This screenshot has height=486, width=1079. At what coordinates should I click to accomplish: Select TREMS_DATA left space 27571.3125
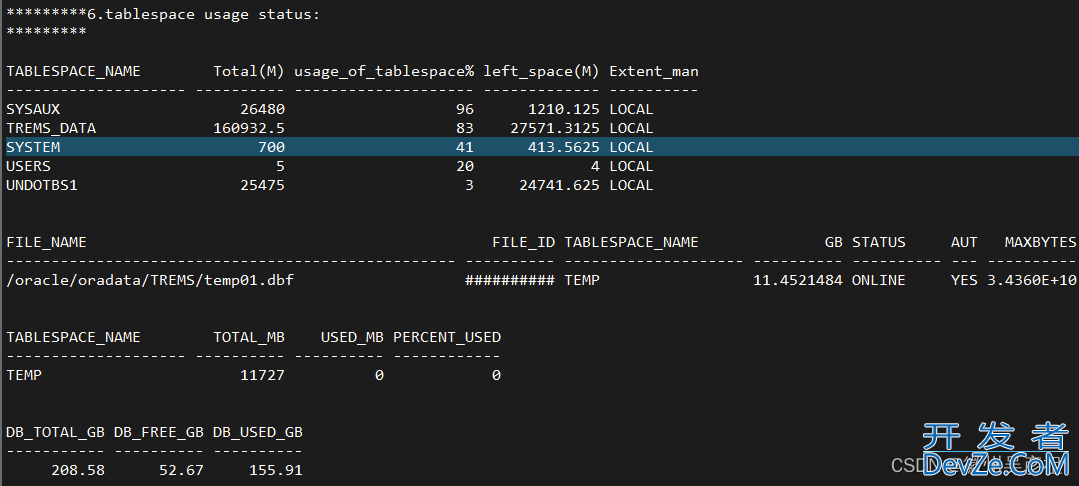pos(555,128)
